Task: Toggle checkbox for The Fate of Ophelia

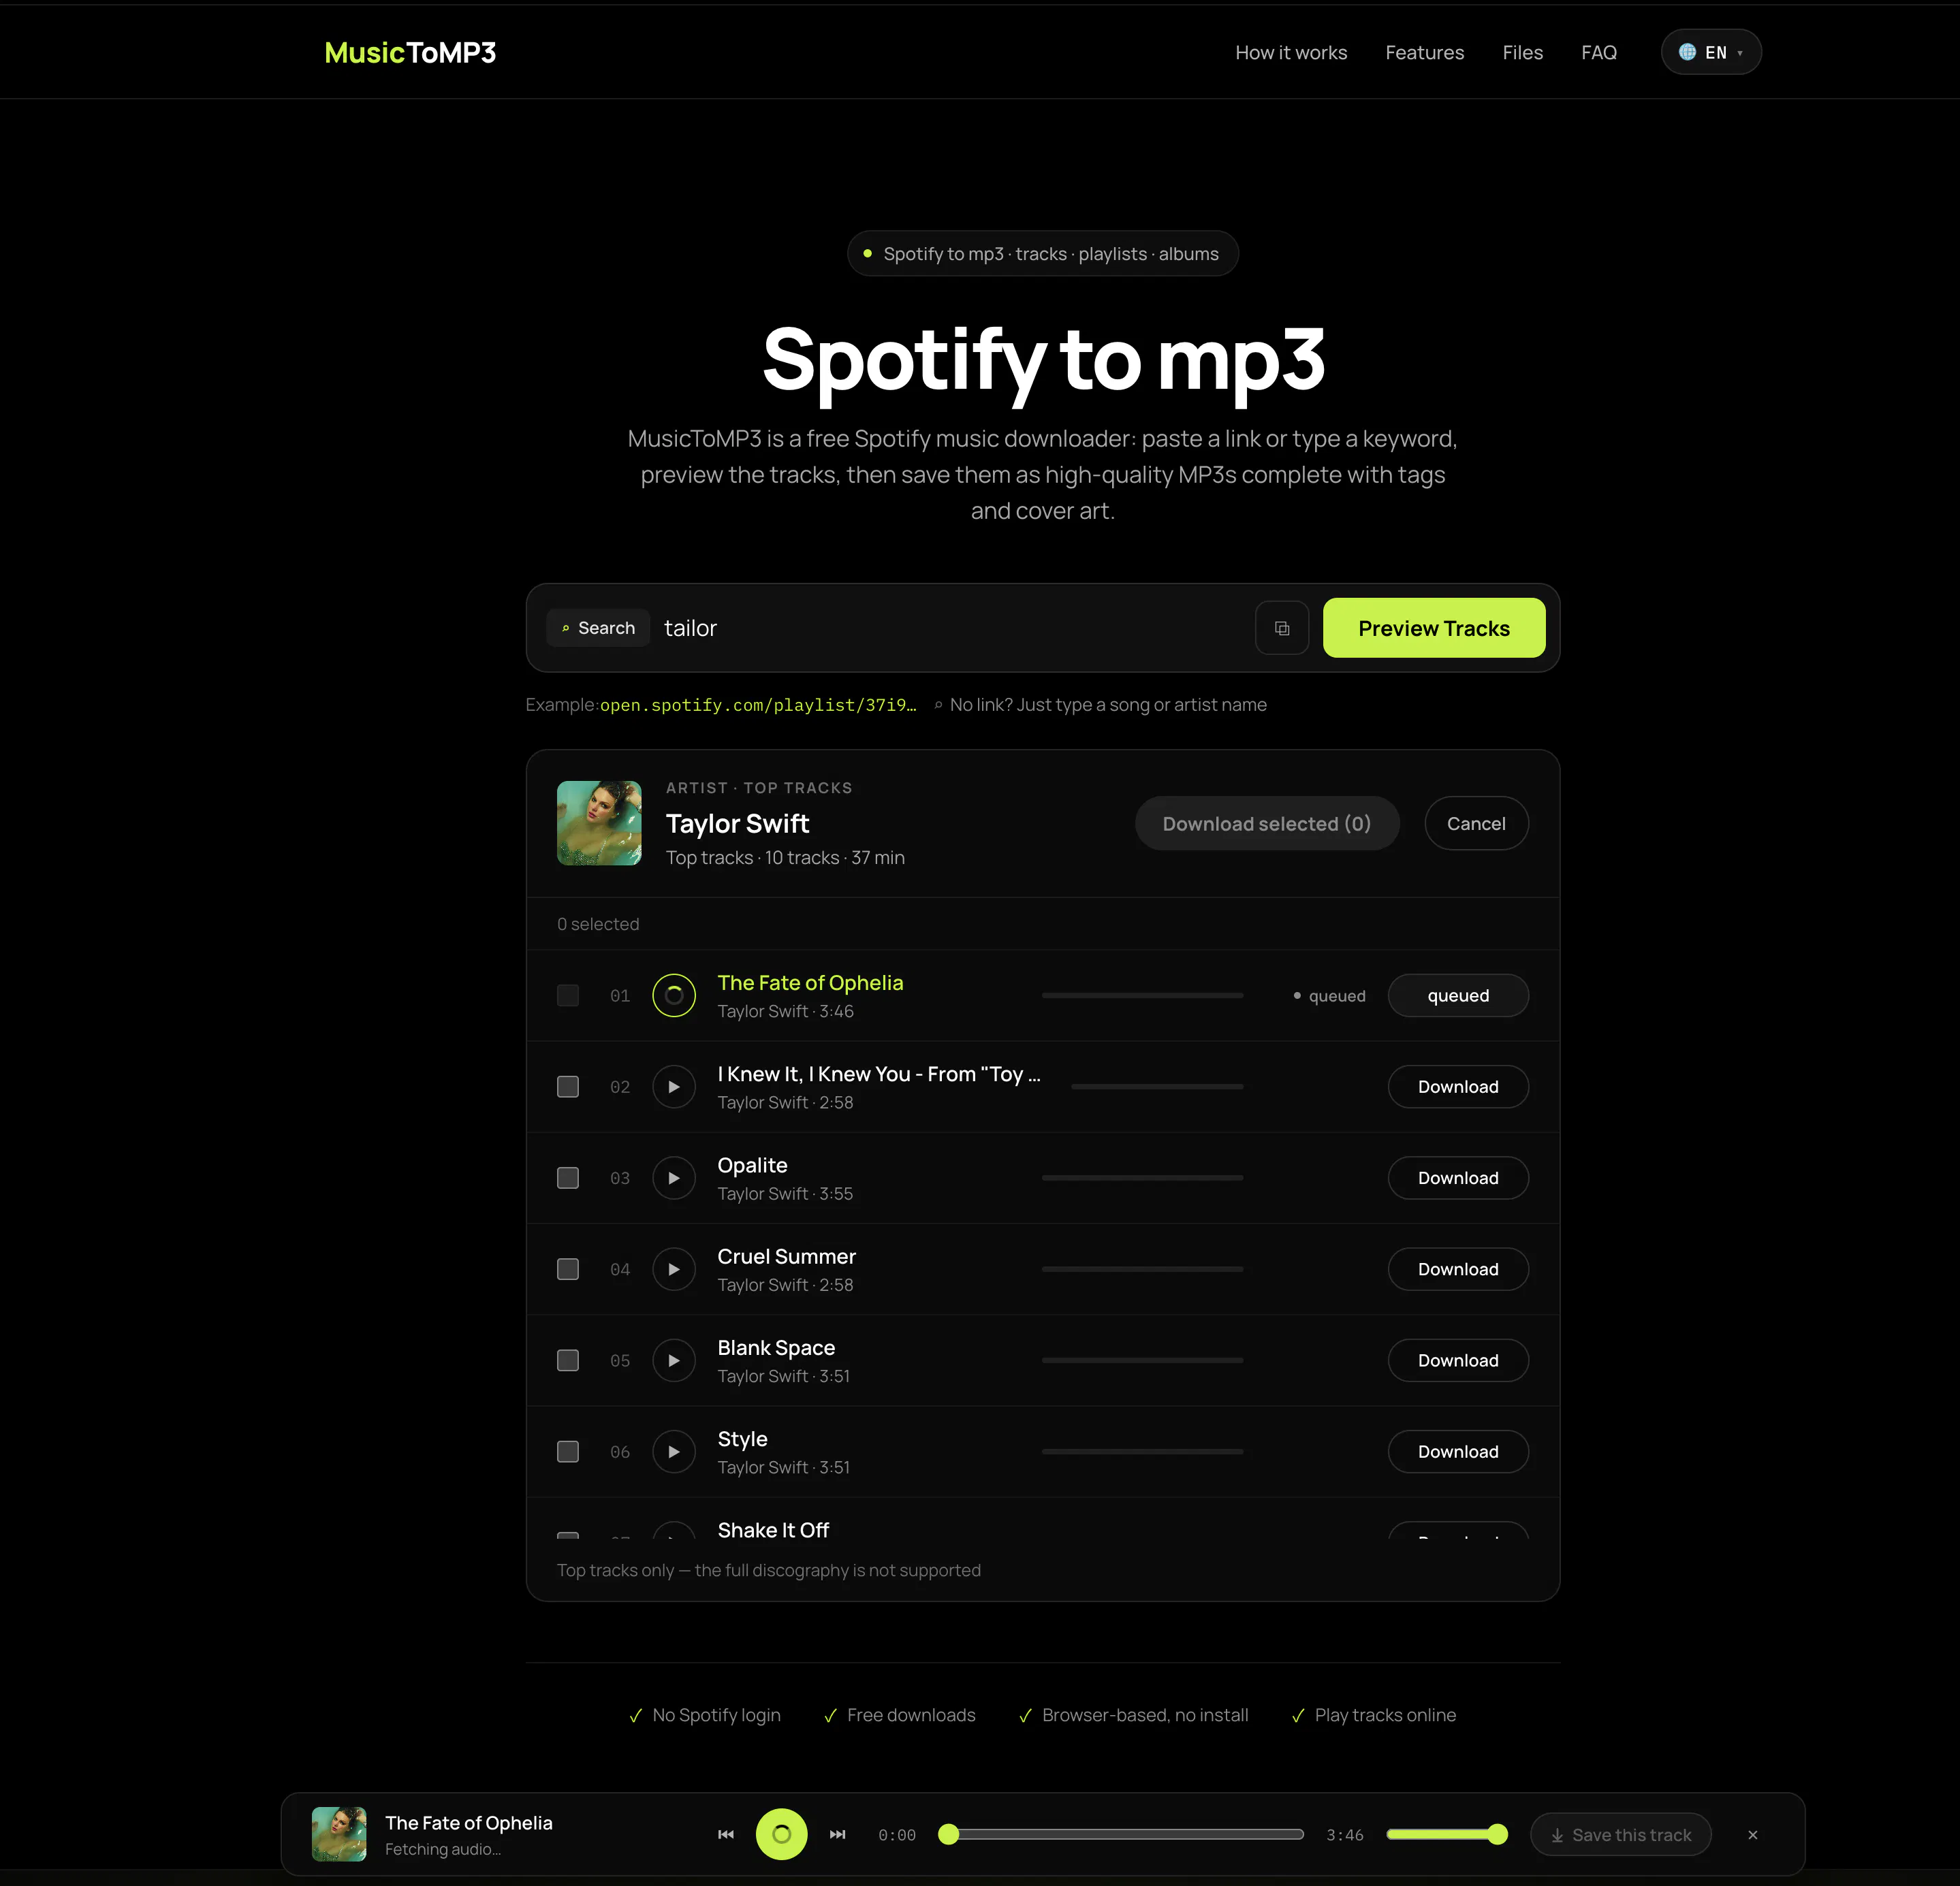Action: coord(568,995)
